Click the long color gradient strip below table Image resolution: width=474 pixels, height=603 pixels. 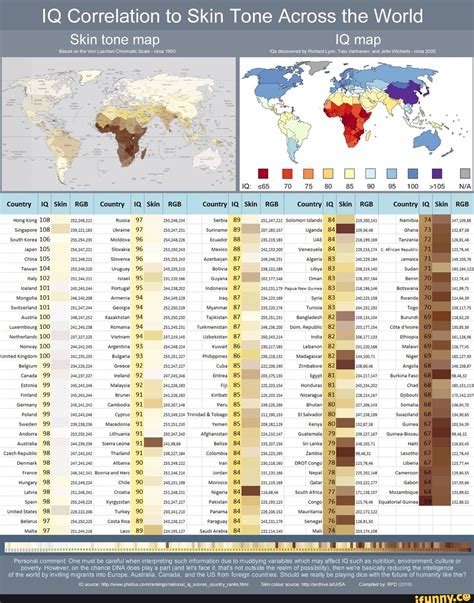pyautogui.click(x=238, y=546)
